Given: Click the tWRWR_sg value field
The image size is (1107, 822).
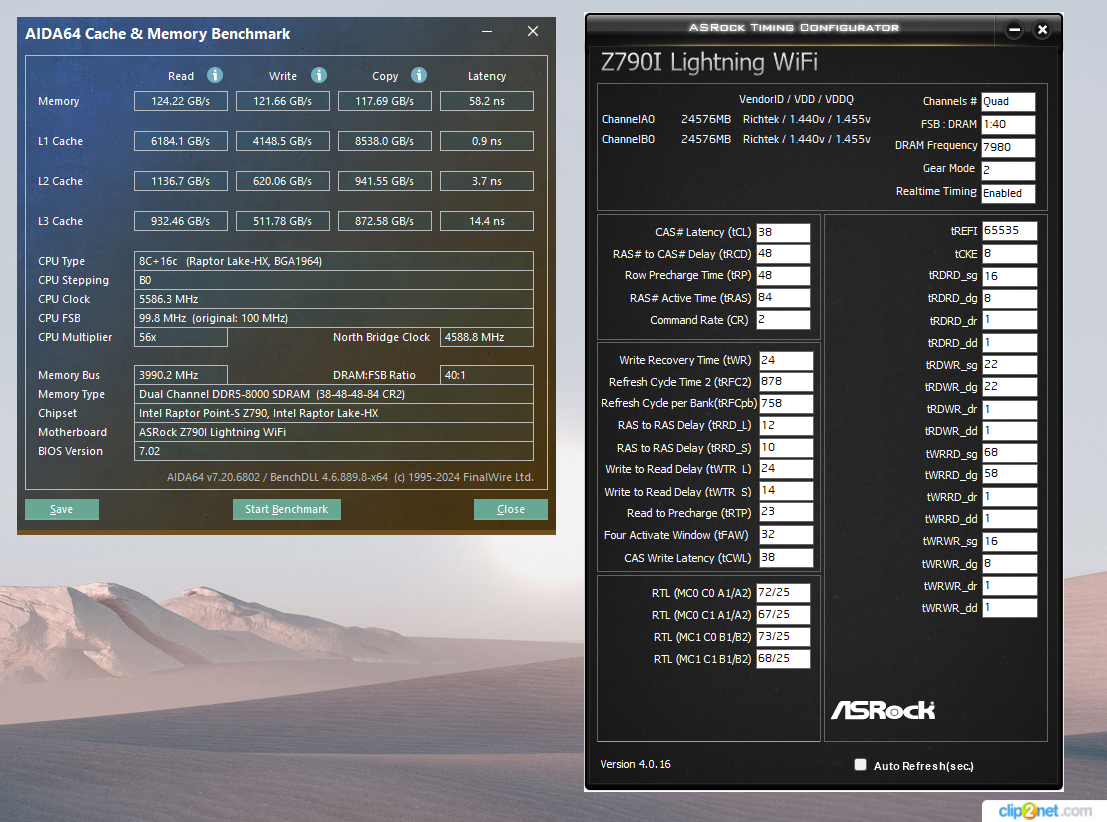Looking at the screenshot, I should (x=1010, y=542).
